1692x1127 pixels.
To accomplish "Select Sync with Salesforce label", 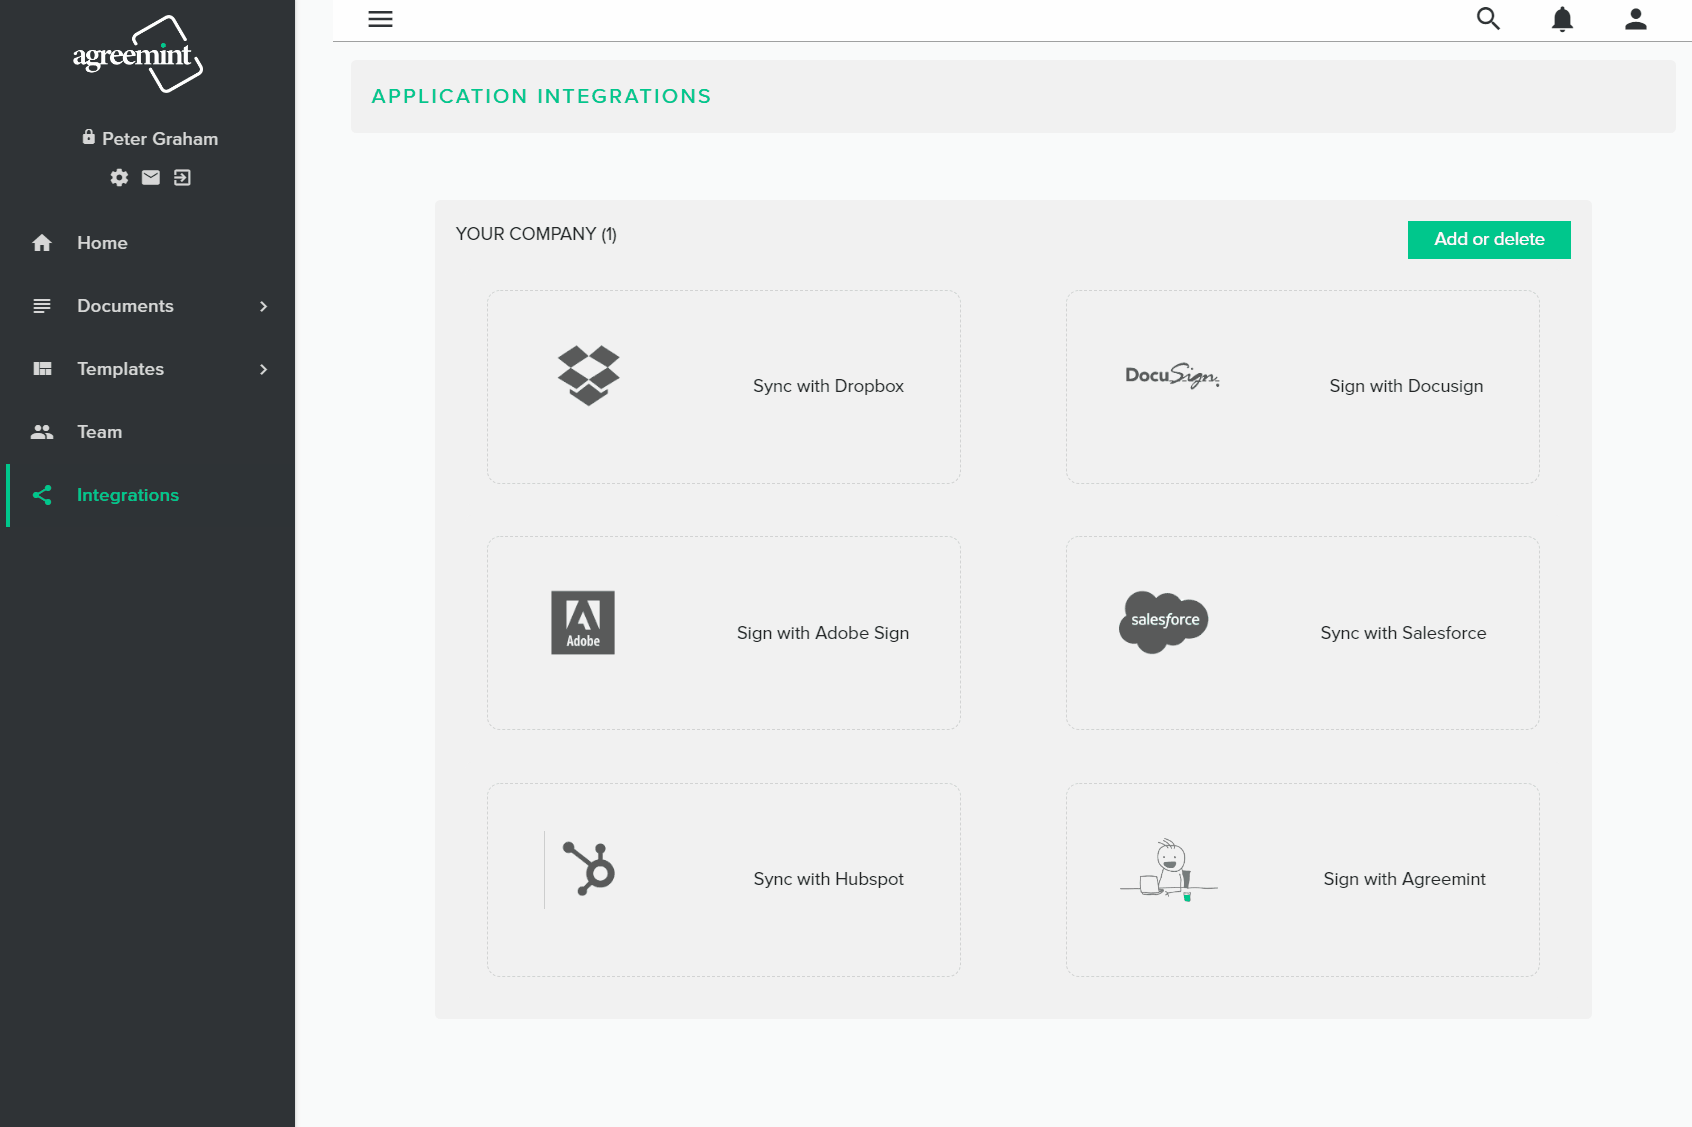I will pyautogui.click(x=1403, y=633).
